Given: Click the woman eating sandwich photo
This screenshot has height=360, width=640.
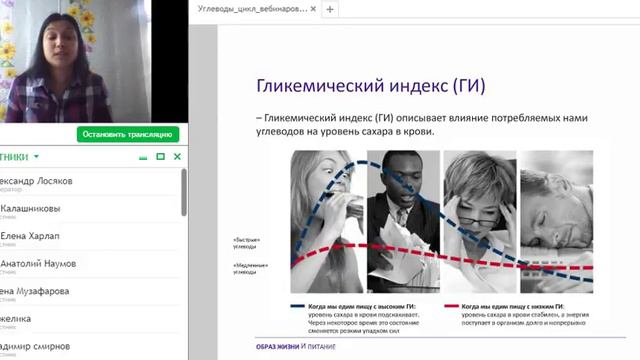Looking at the screenshot, I should [x=327, y=222].
